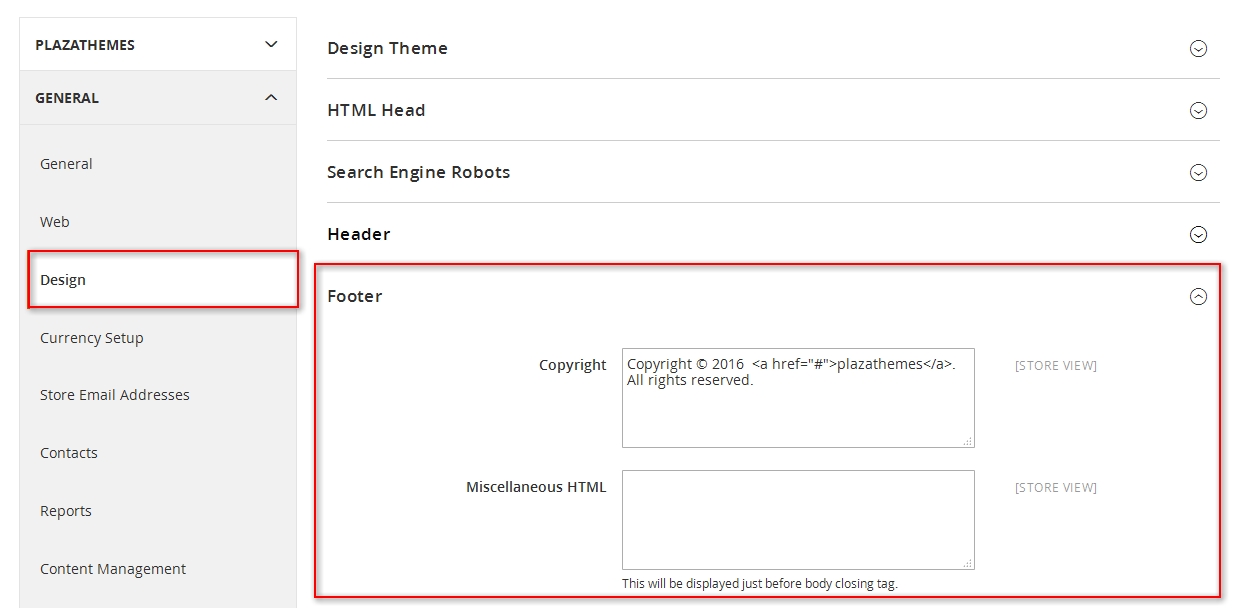Click the Miscellaneous HTML text area

[798, 519]
